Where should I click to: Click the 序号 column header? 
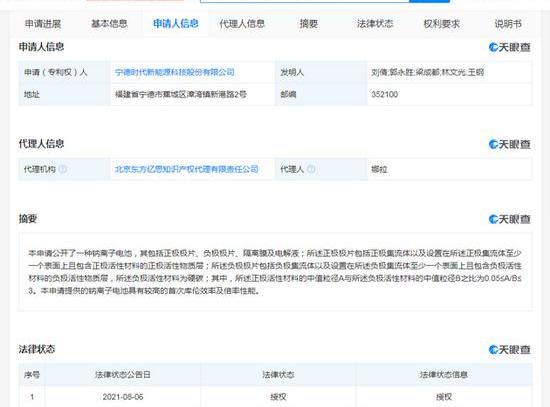coord(32,375)
